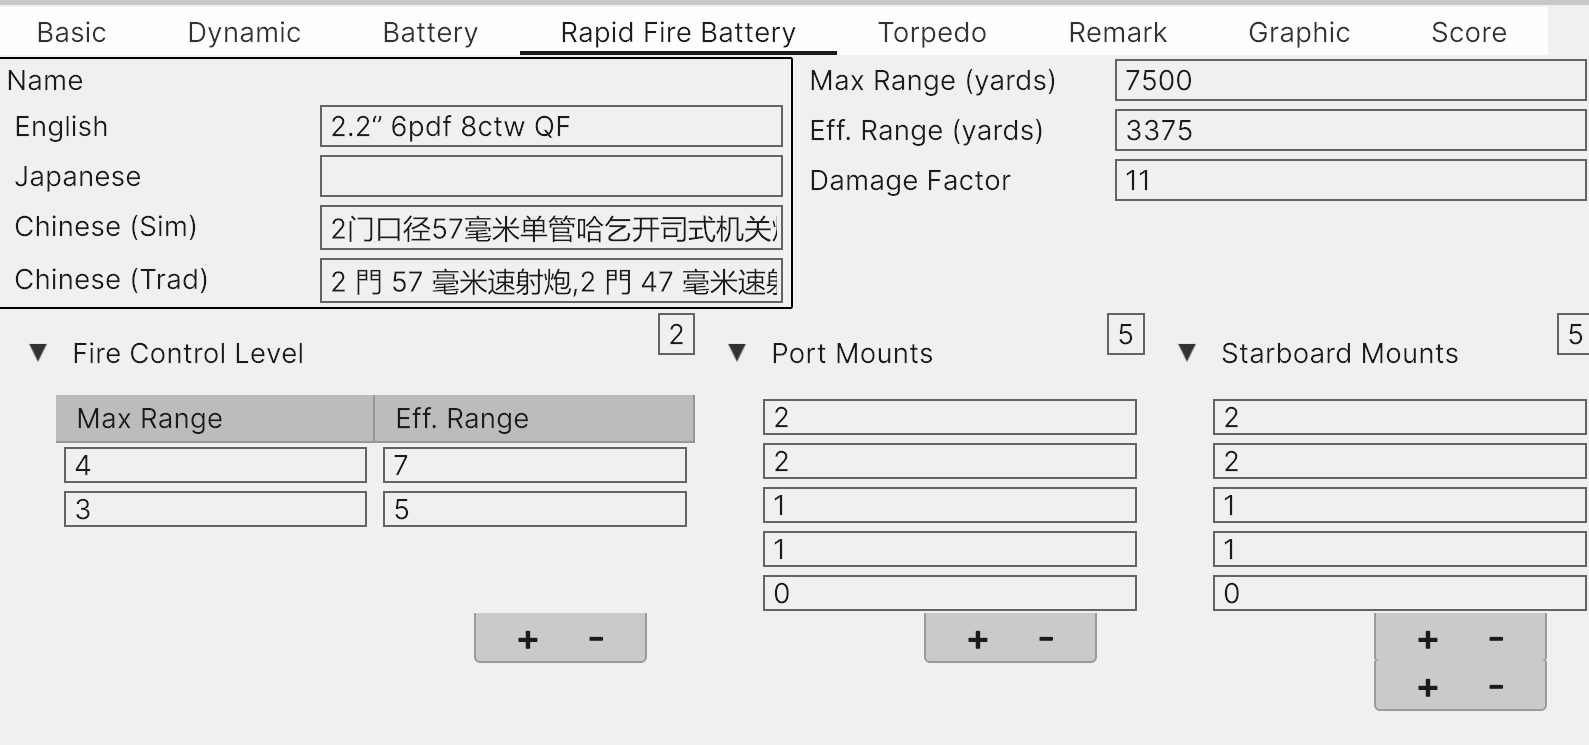Click the bottom-most plus button
Screen dimensions: 1589x745
tap(1428, 688)
